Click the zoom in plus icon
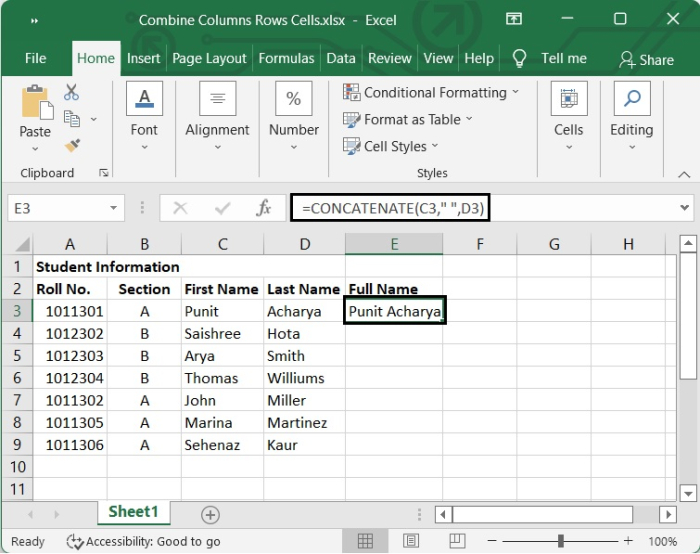The width and height of the screenshot is (700, 554). (x=628, y=541)
